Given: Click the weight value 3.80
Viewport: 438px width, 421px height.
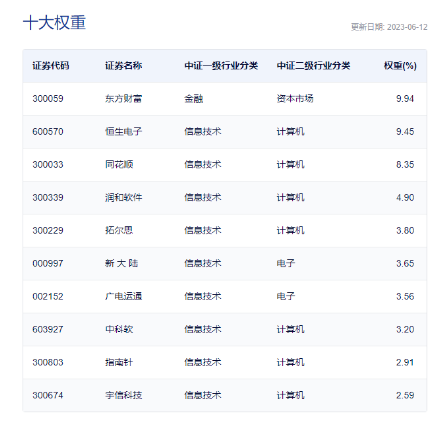Looking at the screenshot, I should point(405,231).
